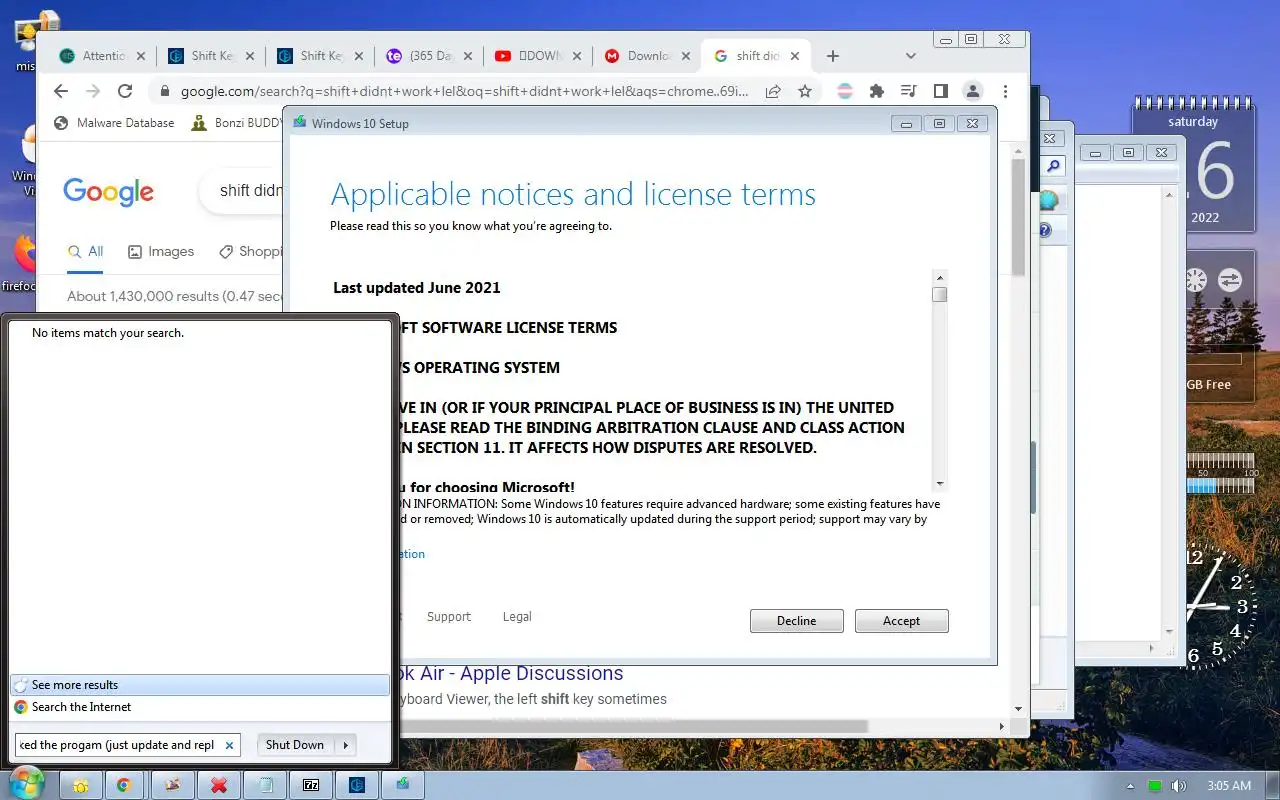Click the license text scrollbar thumb

pyautogui.click(x=939, y=294)
